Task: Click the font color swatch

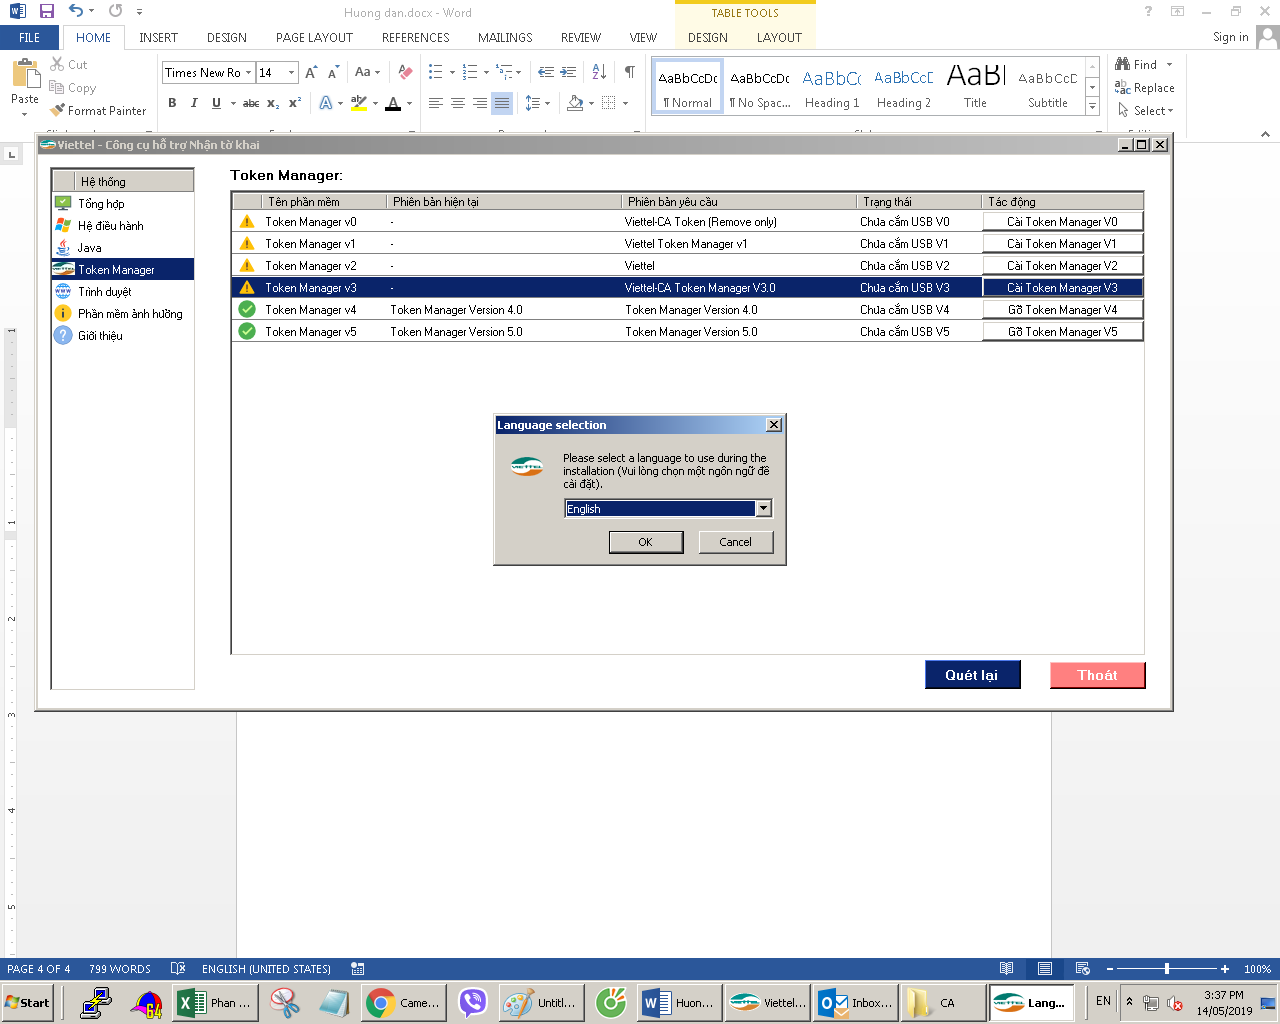Action: pos(393,103)
